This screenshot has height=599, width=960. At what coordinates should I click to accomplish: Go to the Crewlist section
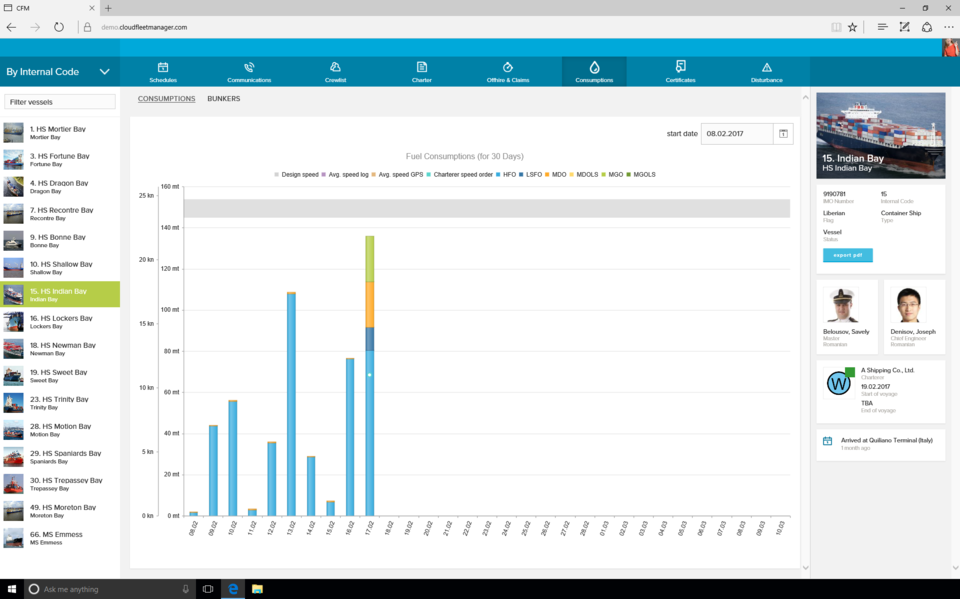tap(336, 71)
